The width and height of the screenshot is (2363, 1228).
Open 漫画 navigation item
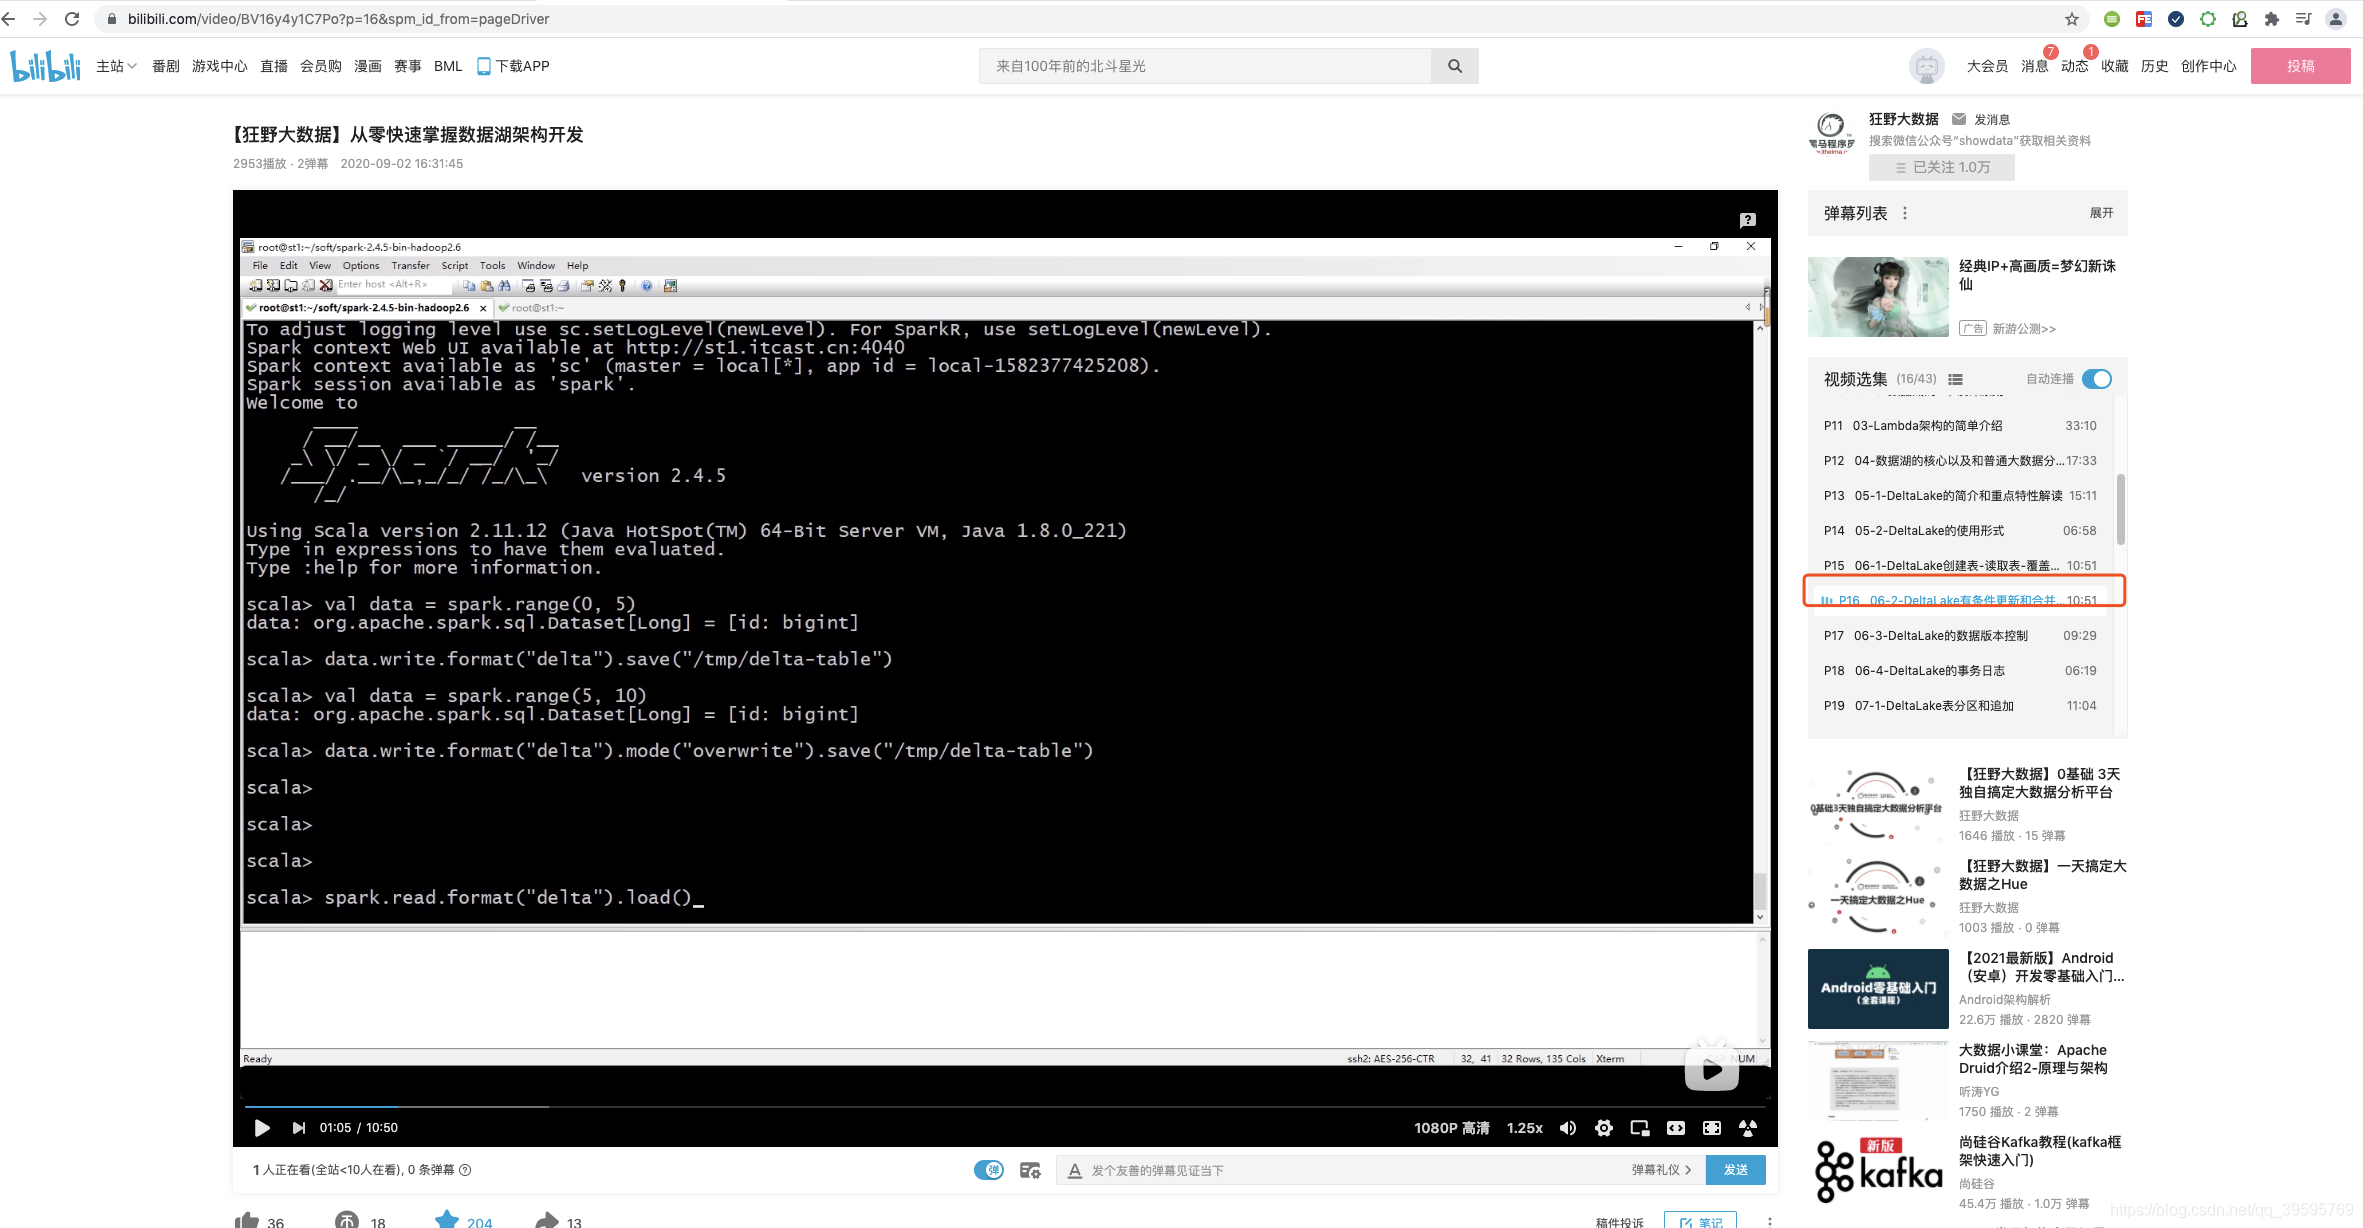click(x=368, y=66)
